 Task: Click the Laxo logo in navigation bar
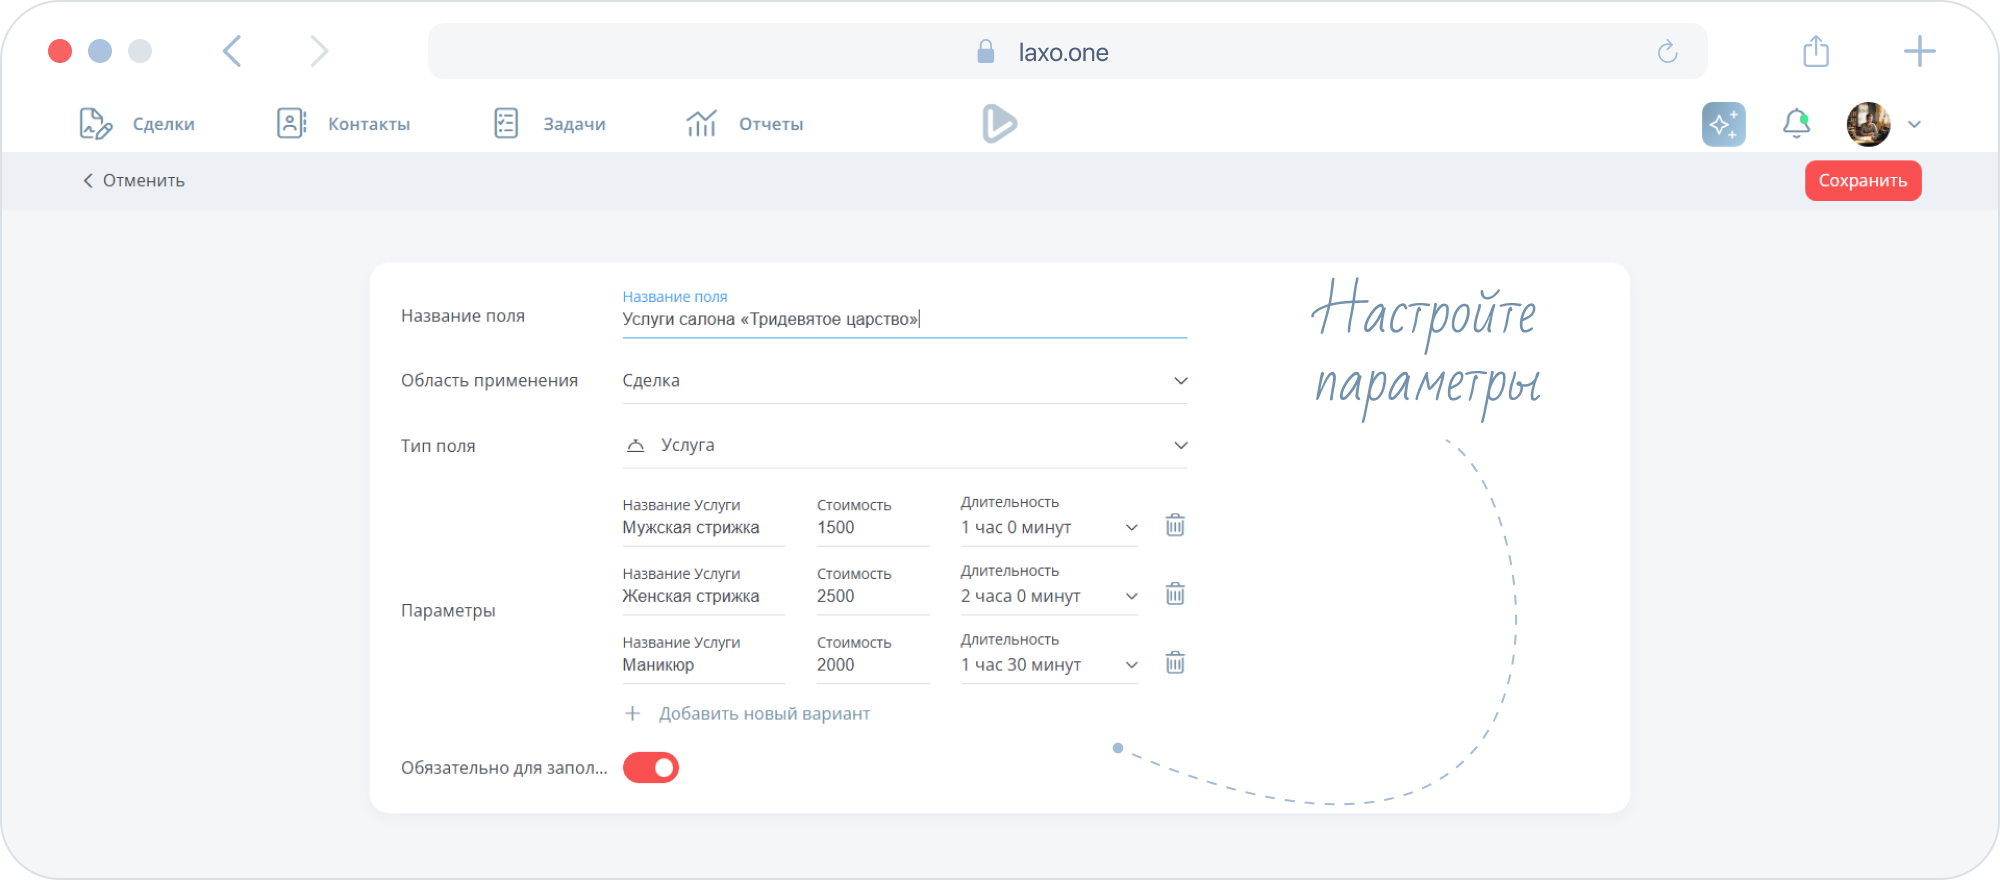click(x=999, y=124)
